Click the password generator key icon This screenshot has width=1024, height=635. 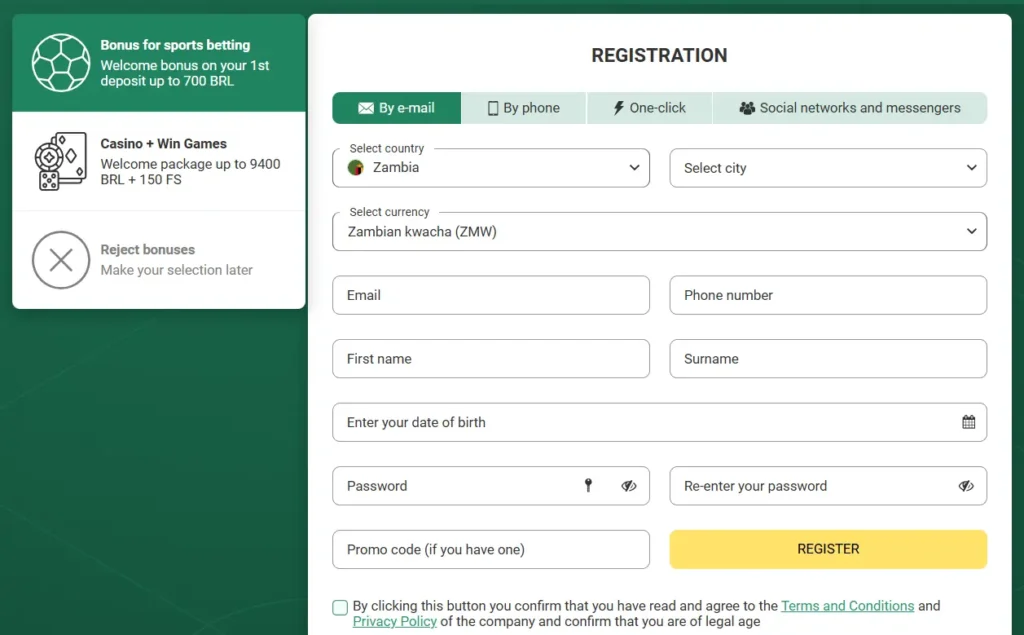[588, 486]
